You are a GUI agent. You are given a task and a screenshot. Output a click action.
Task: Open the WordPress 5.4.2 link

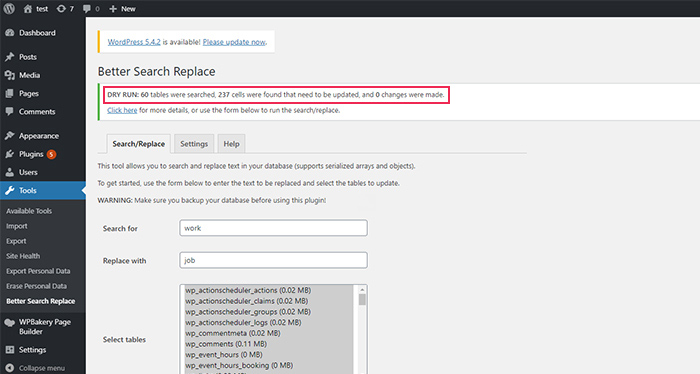134,42
